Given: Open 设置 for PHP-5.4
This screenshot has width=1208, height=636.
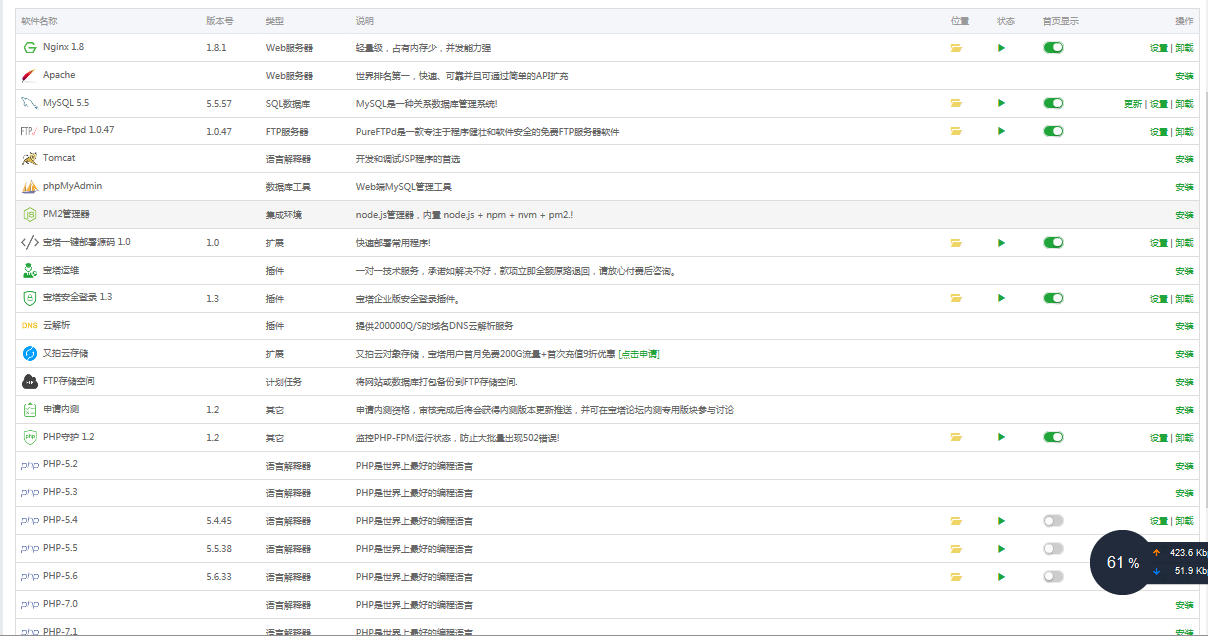Looking at the screenshot, I should [x=1159, y=521].
